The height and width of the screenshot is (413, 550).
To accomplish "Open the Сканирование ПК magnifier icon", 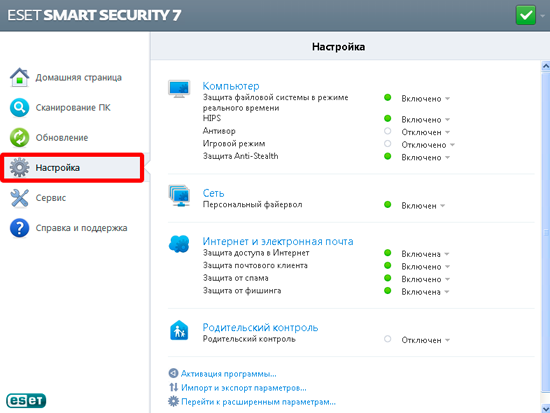I will [20, 107].
